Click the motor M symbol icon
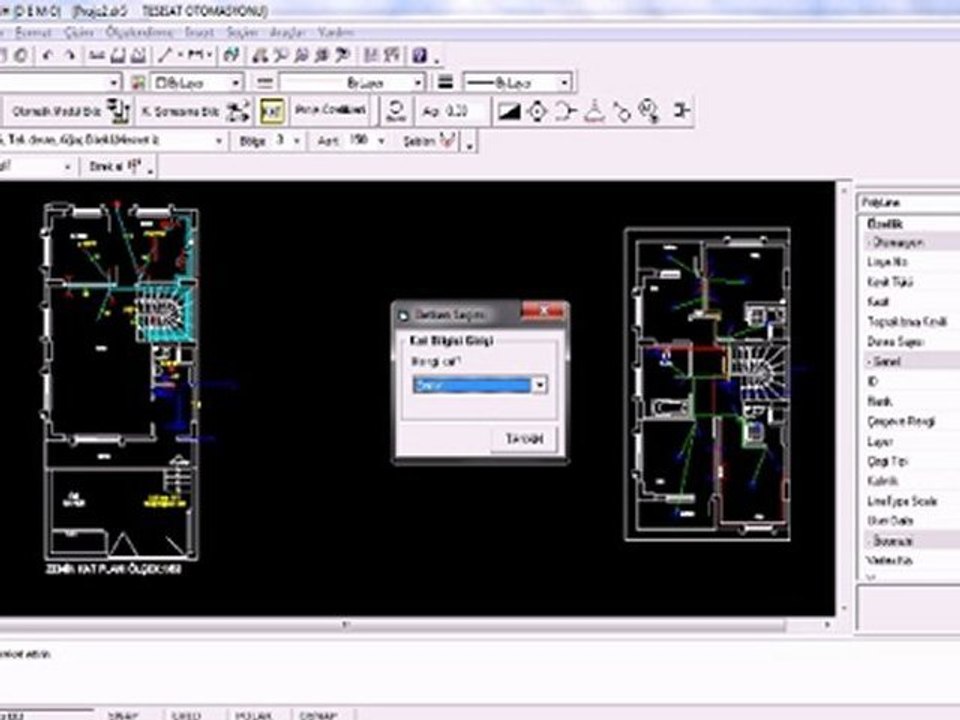 (x=649, y=111)
